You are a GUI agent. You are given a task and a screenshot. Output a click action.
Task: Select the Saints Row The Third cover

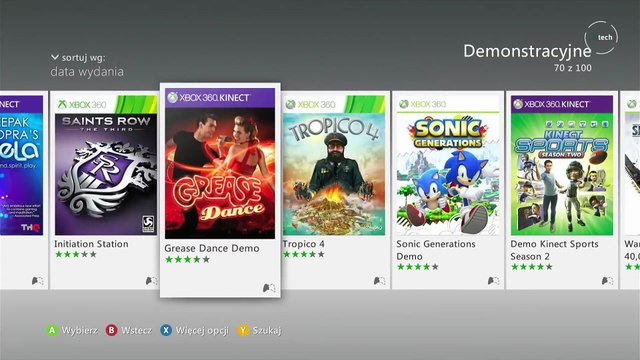point(106,165)
